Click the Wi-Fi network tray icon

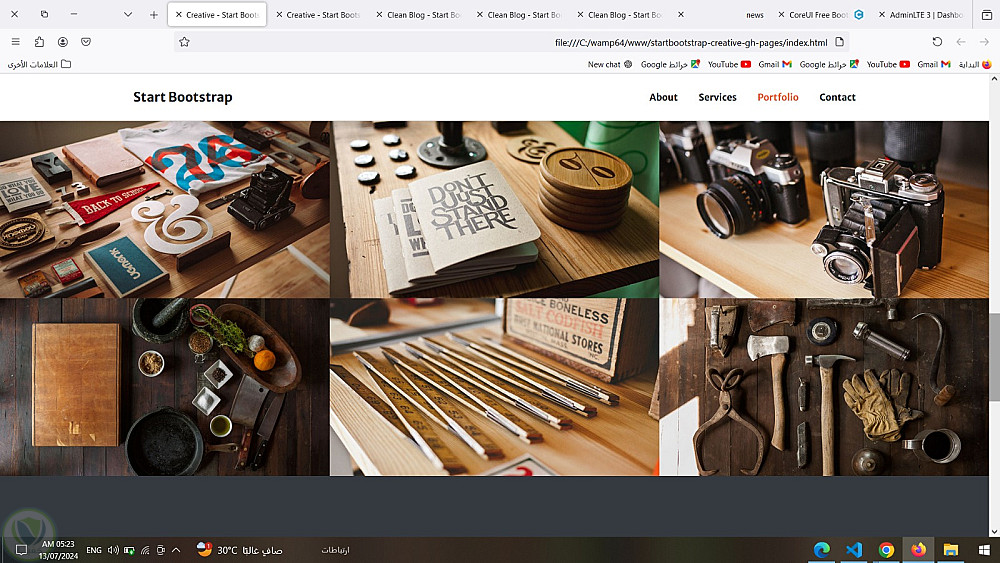(x=145, y=550)
